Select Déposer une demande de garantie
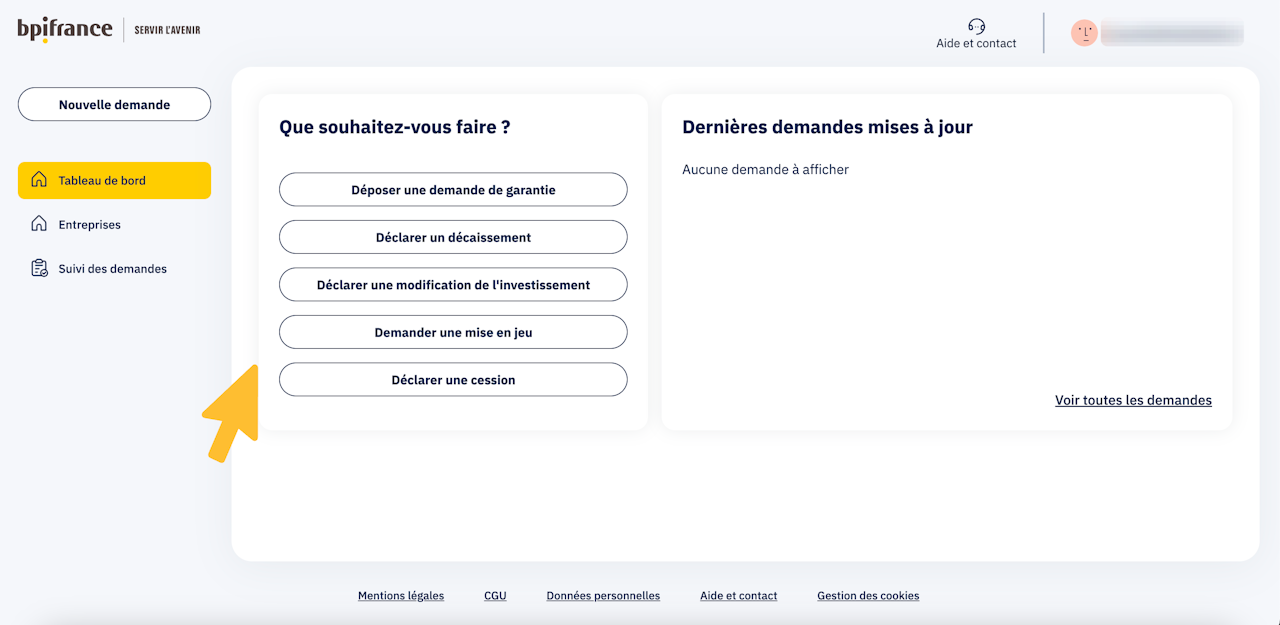 click(x=453, y=189)
